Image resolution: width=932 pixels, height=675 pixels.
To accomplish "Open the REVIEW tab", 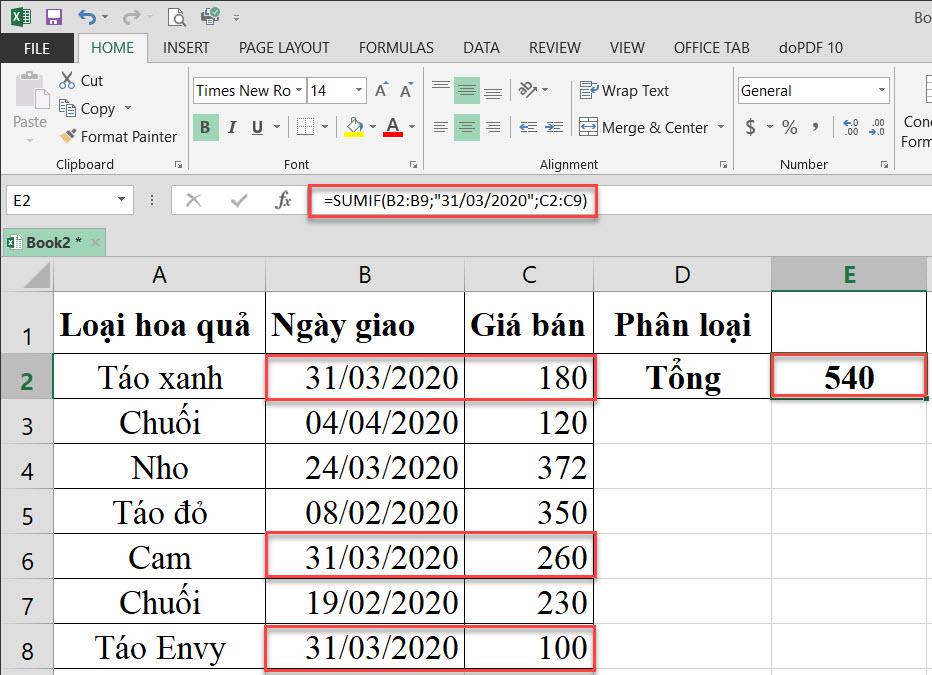I will pyautogui.click(x=554, y=47).
